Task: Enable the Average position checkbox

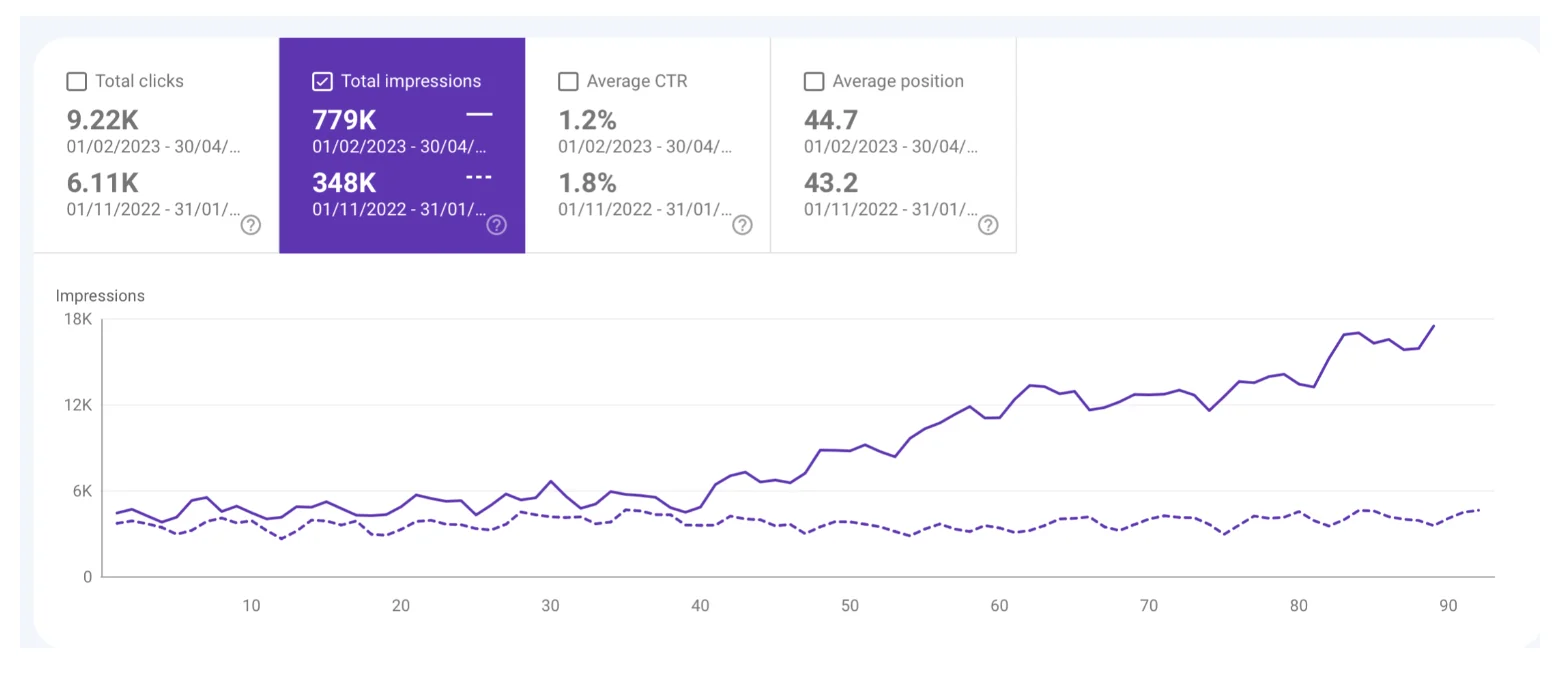Action: coord(814,81)
